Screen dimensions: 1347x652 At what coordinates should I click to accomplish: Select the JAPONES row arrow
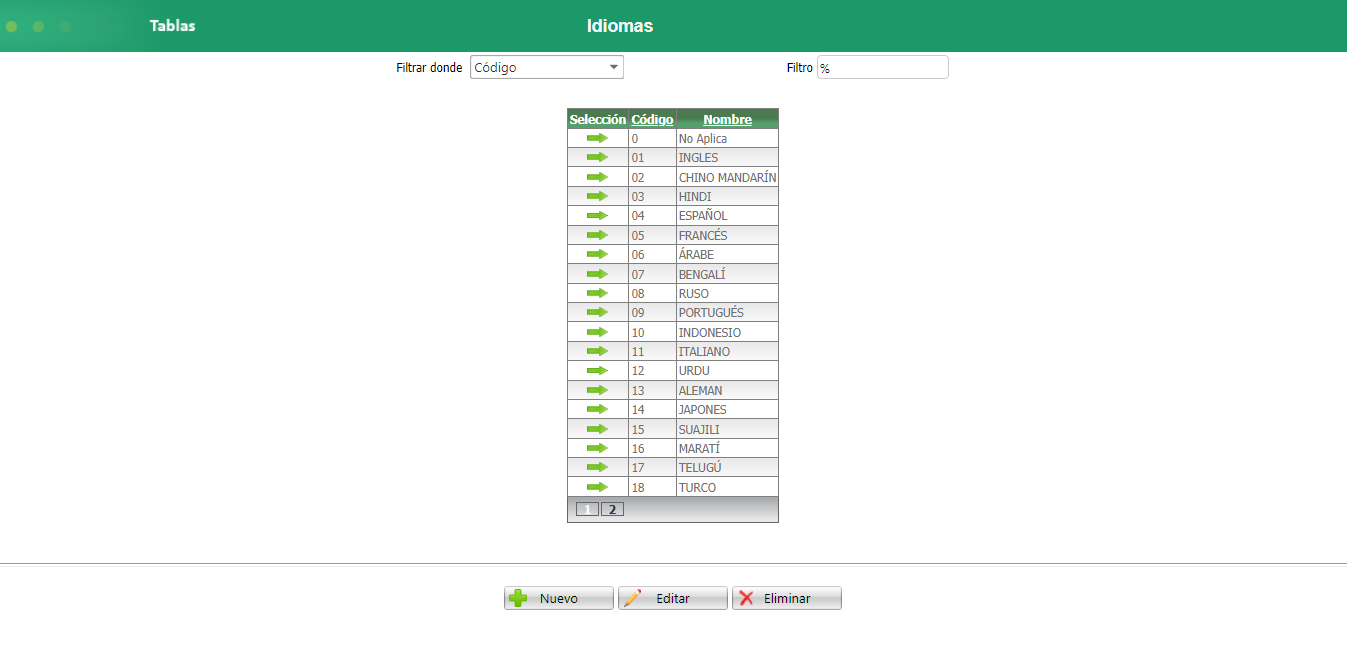click(x=597, y=409)
